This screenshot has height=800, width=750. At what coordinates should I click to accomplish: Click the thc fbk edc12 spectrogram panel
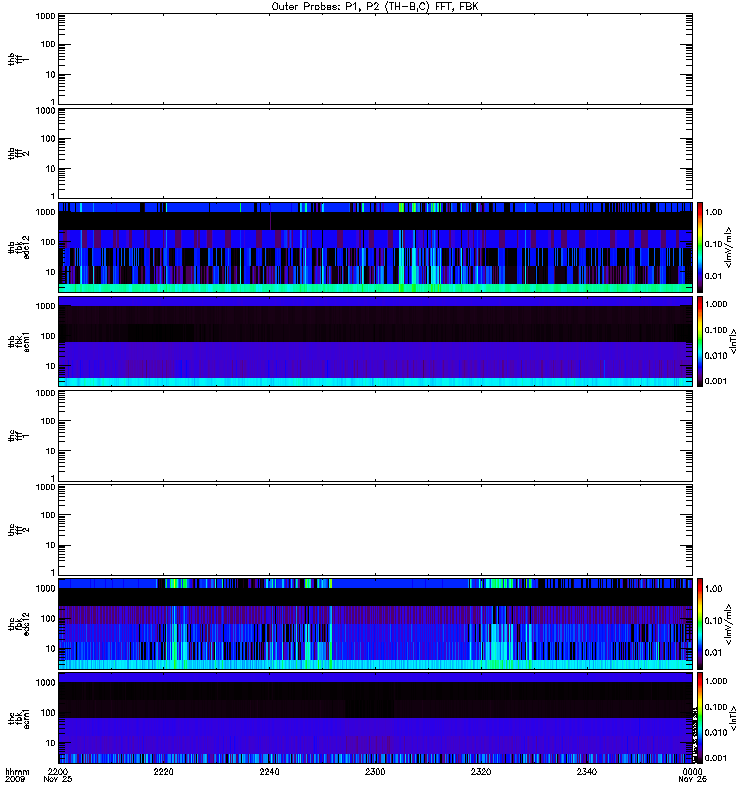point(375,623)
